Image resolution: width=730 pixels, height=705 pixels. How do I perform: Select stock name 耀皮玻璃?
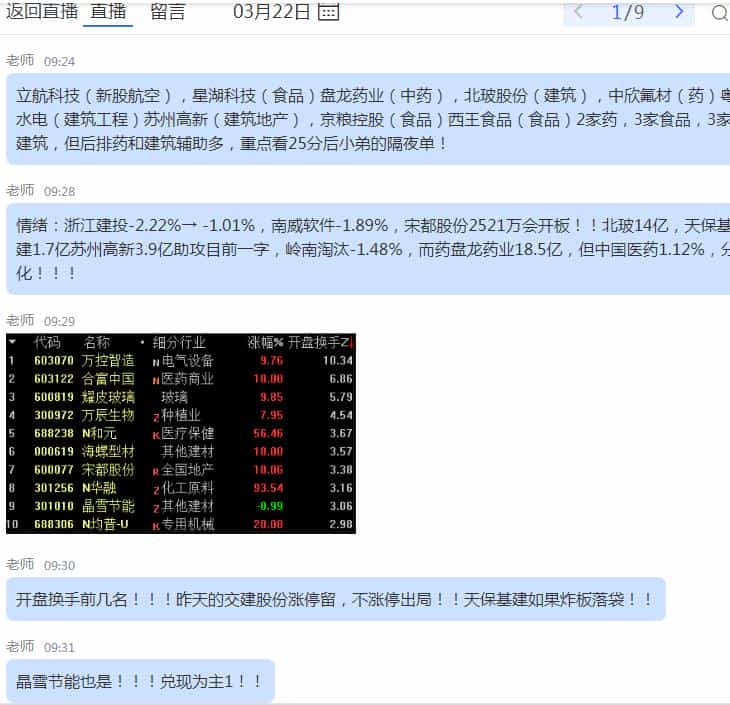(108, 397)
